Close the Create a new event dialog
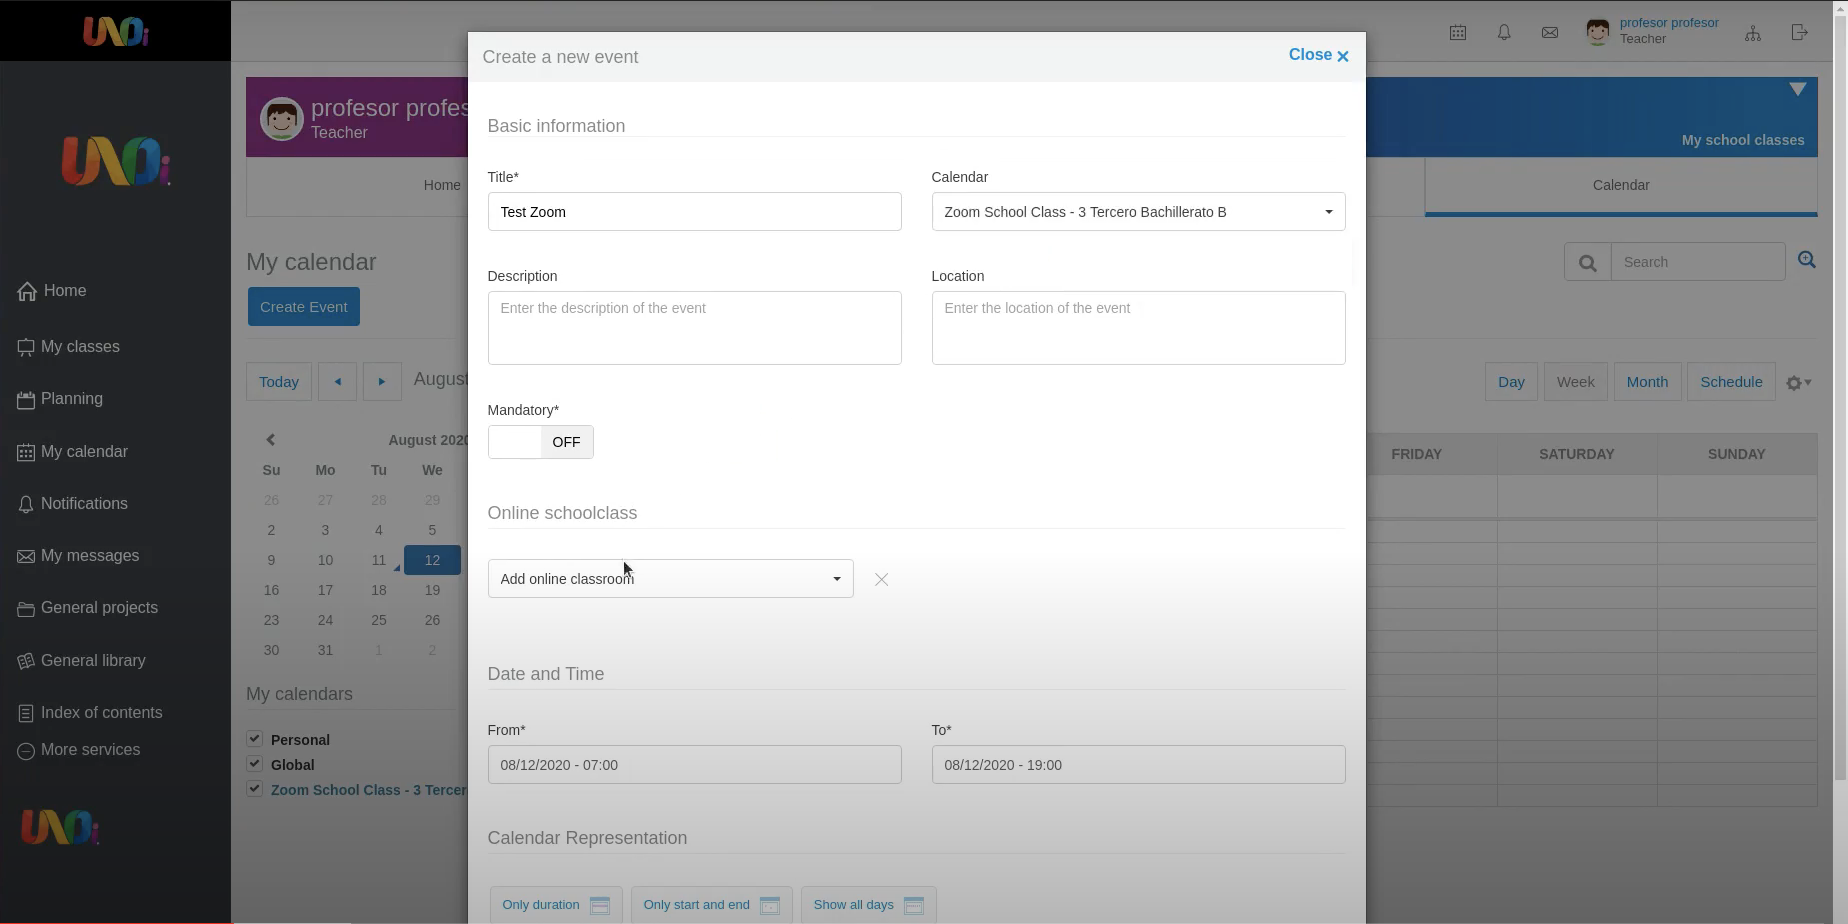Image resolution: width=1848 pixels, height=924 pixels. [1318, 56]
